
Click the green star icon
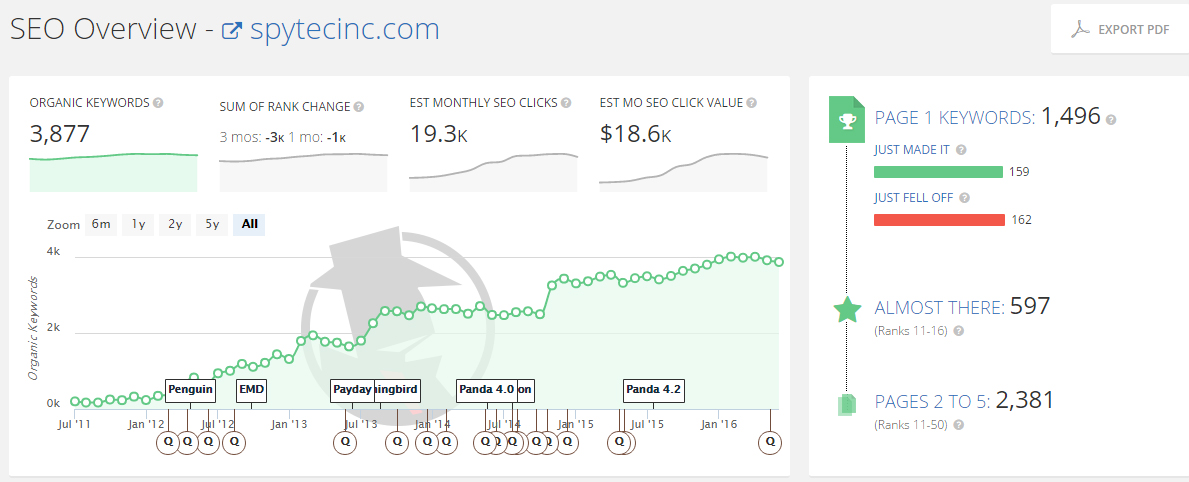[x=847, y=309]
